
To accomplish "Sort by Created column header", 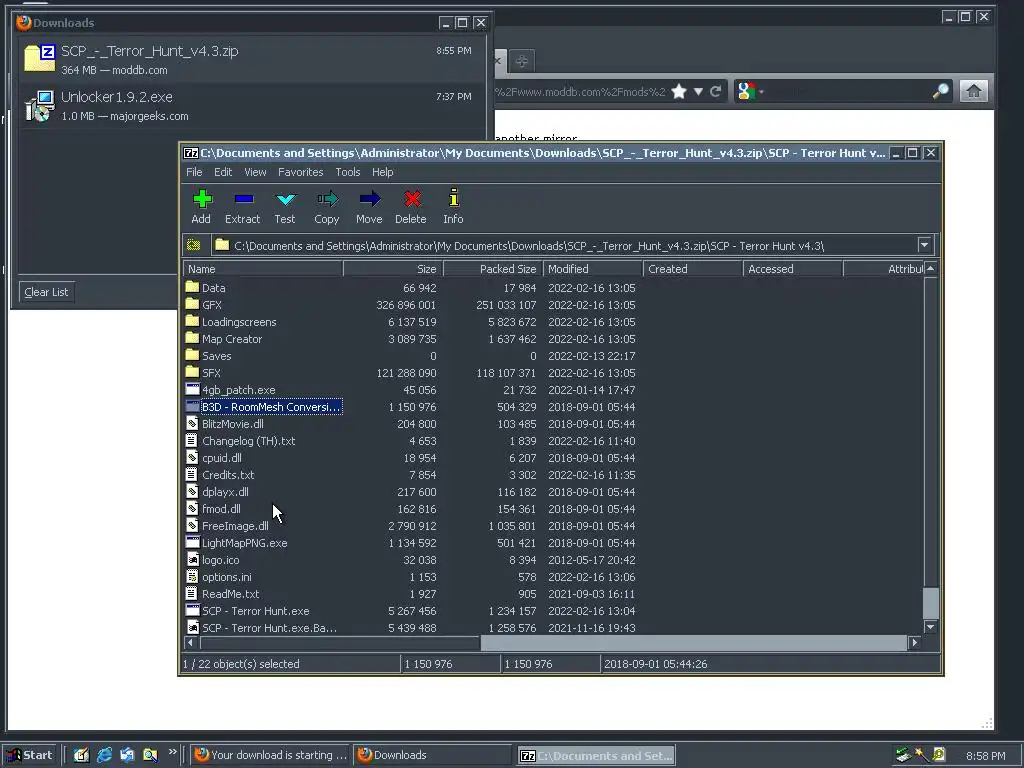I will [693, 269].
